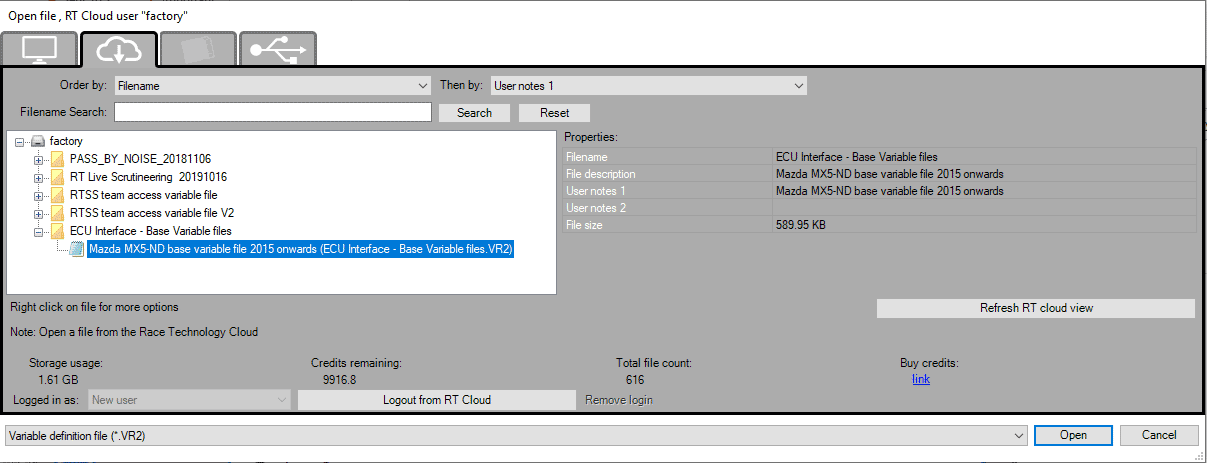The height and width of the screenshot is (463, 1207).
Task: Reset the filename search
Action: pos(554,113)
